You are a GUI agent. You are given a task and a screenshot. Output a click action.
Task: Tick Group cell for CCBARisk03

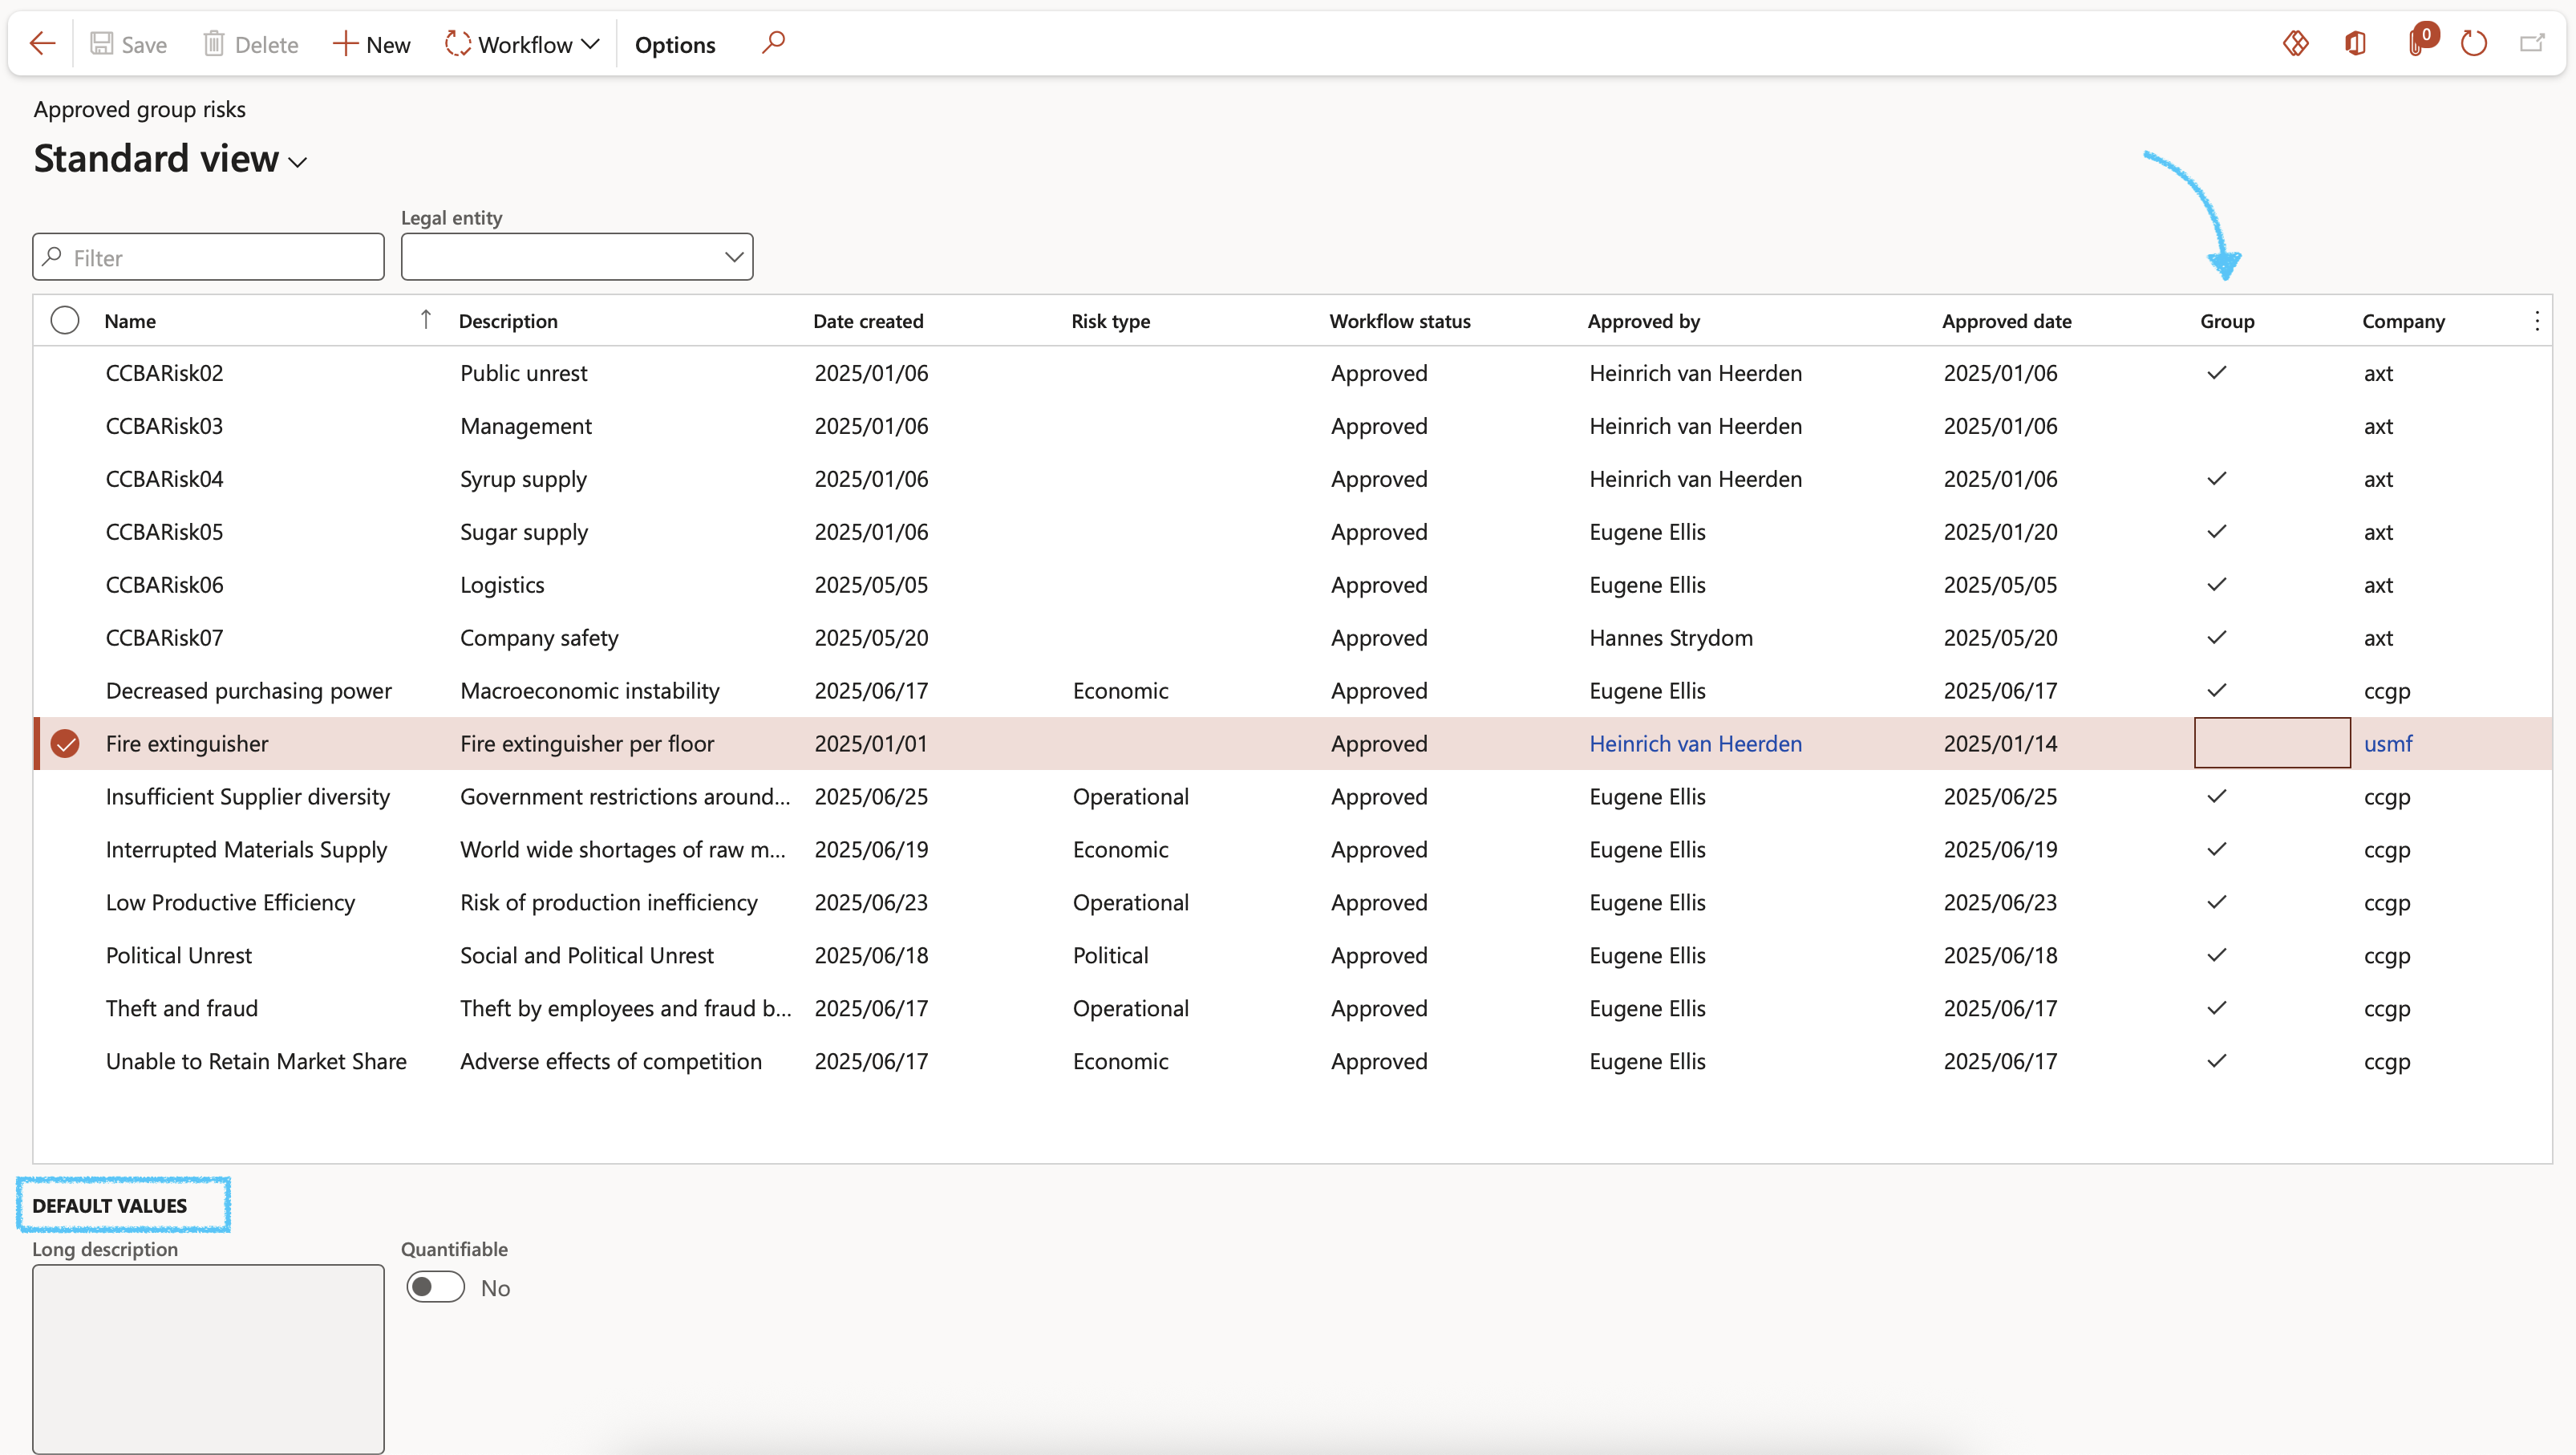2271,426
